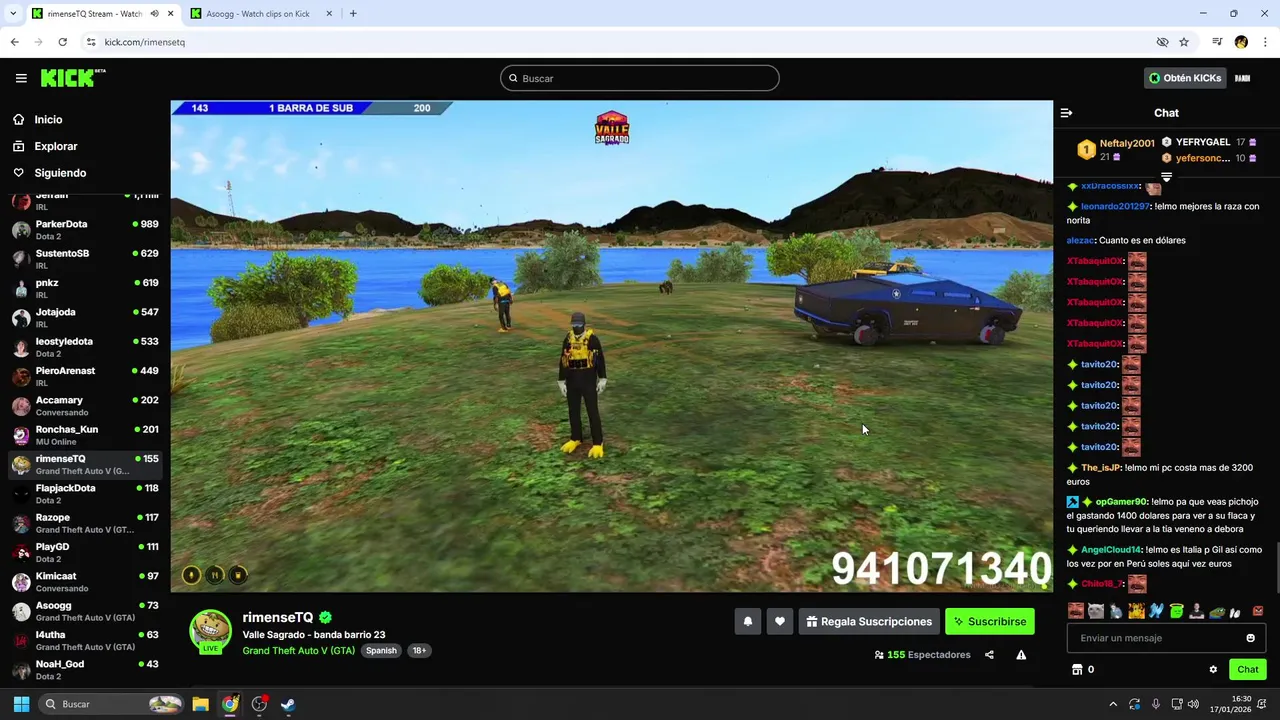The width and height of the screenshot is (1280, 720).
Task: Report the stream using the warning icon
Action: click(1021, 655)
